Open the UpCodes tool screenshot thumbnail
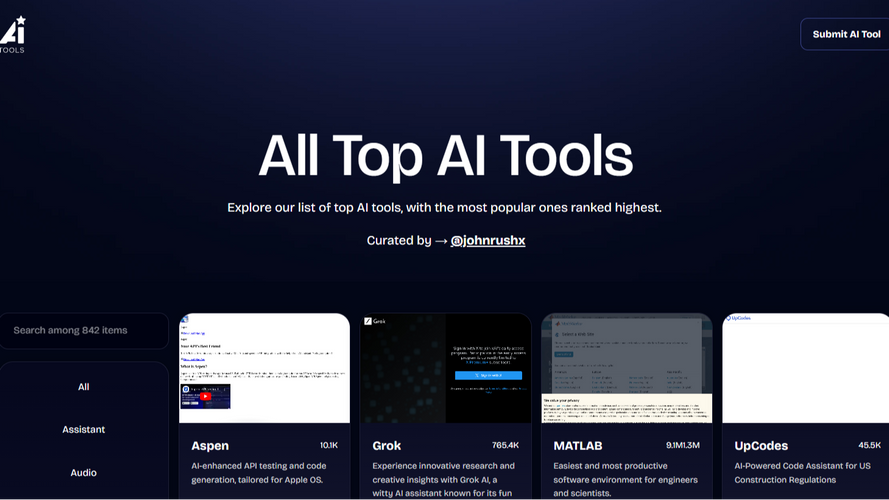The height and width of the screenshot is (500, 889). pos(806,368)
